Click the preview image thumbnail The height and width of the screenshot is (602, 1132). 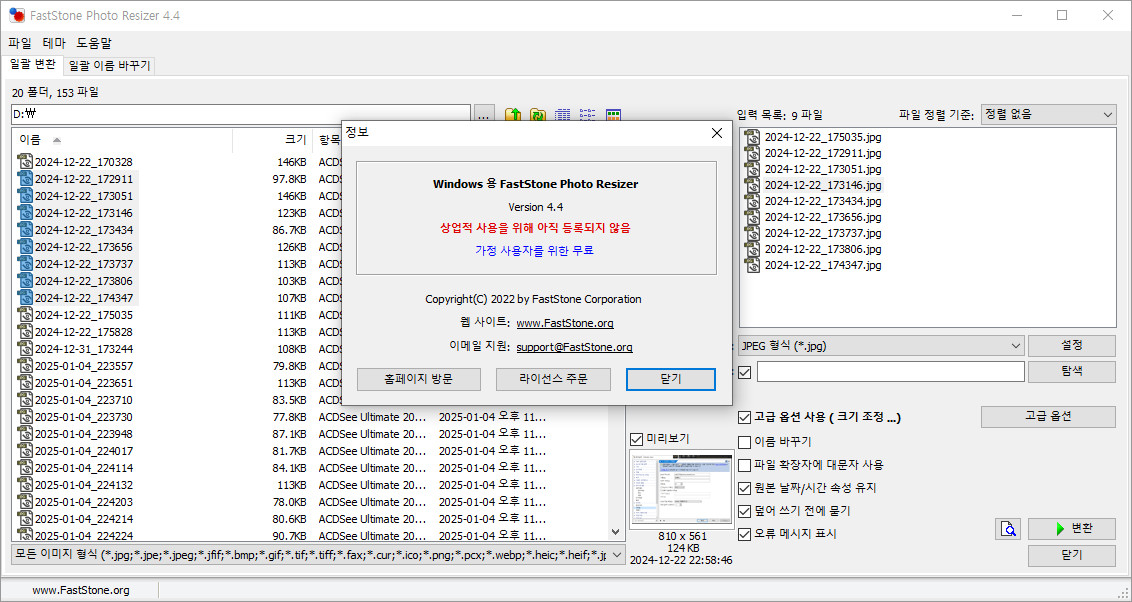(682, 489)
